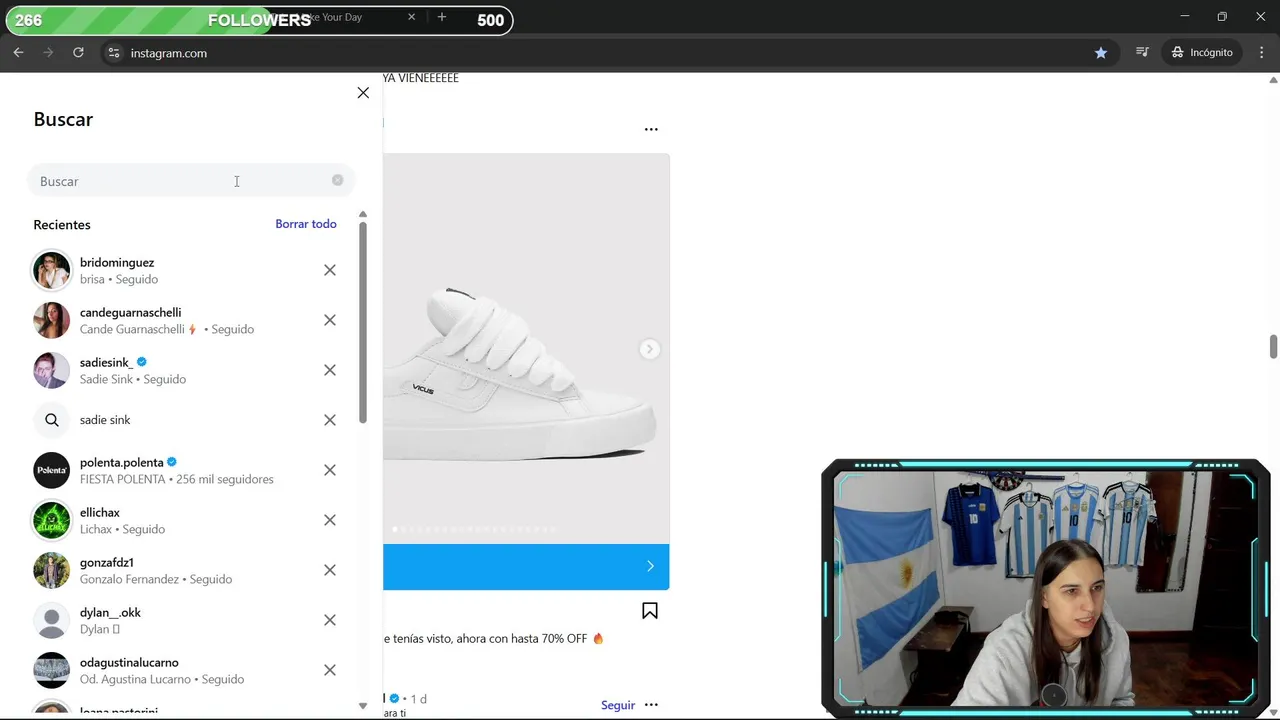Save the sneaker post with bookmark icon
This screenshot has height=720, width=1280.
coord(650,611)
